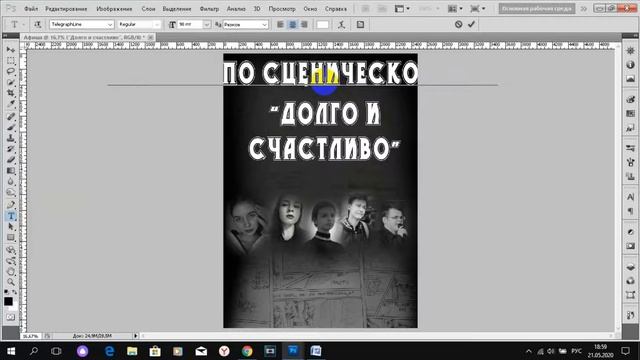Select the Gradient tool
640x360 pixels.
click(x=11, y=171)
